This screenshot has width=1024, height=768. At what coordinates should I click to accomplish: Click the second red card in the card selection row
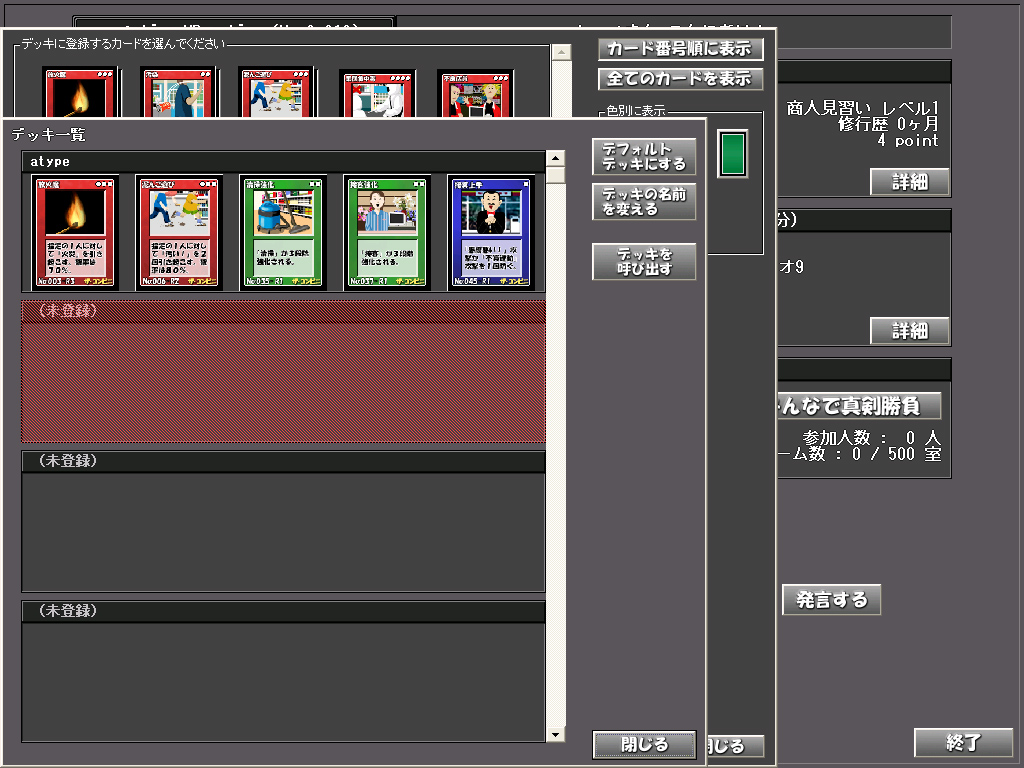[x=179, y=93]
